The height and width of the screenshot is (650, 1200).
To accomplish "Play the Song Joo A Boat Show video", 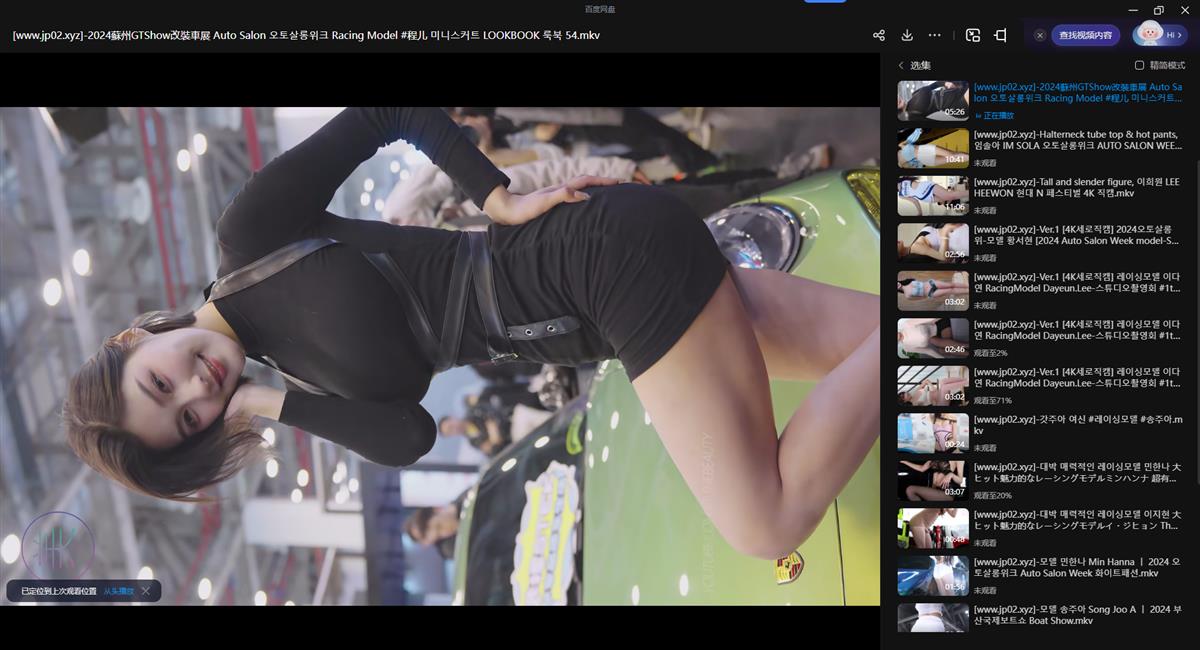I will click(1078, 614).
